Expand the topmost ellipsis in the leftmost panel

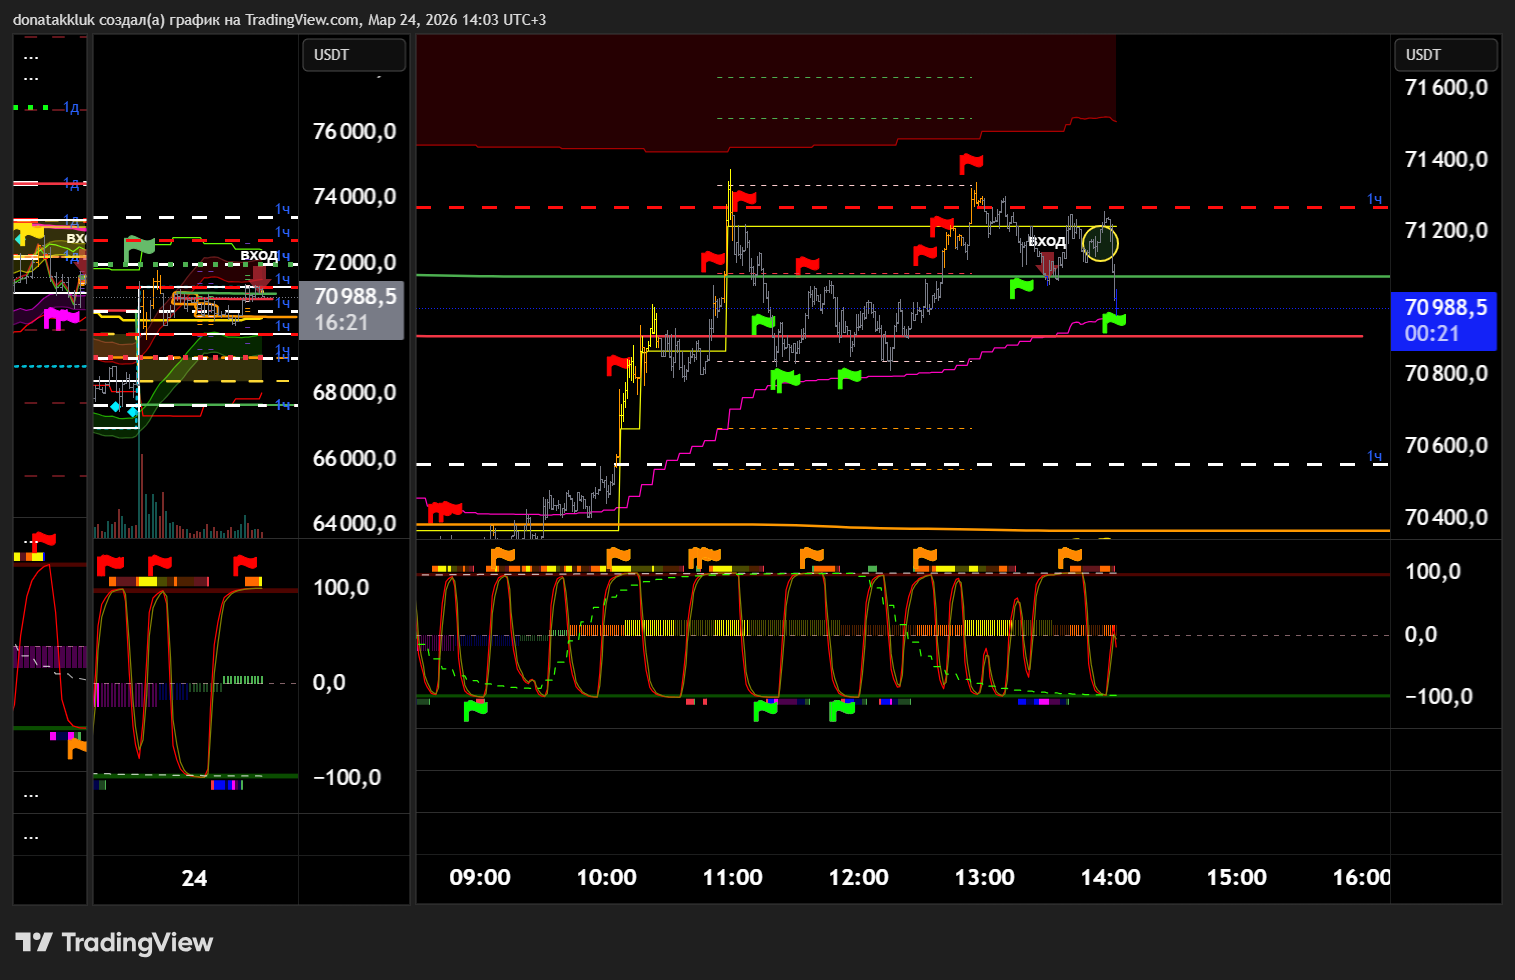(31, 57)
